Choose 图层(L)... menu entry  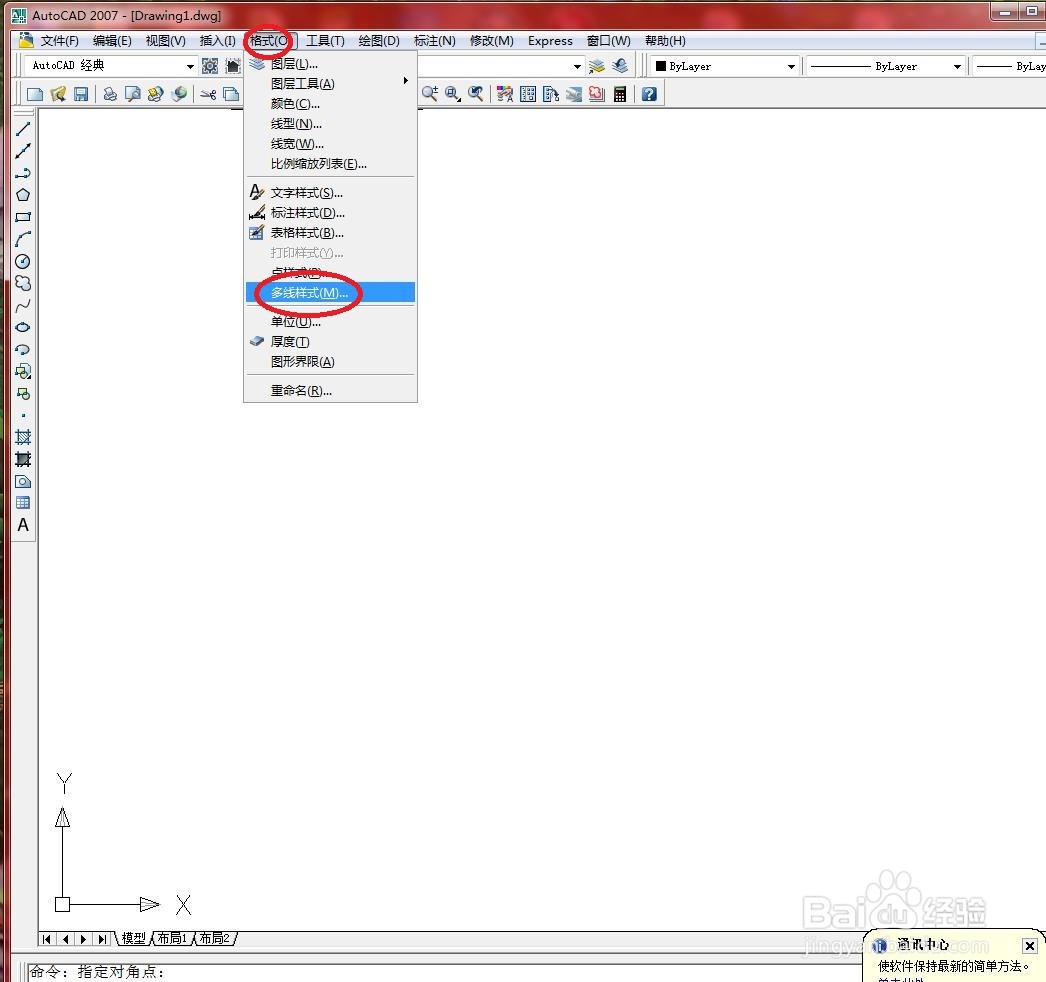point(330,64)
